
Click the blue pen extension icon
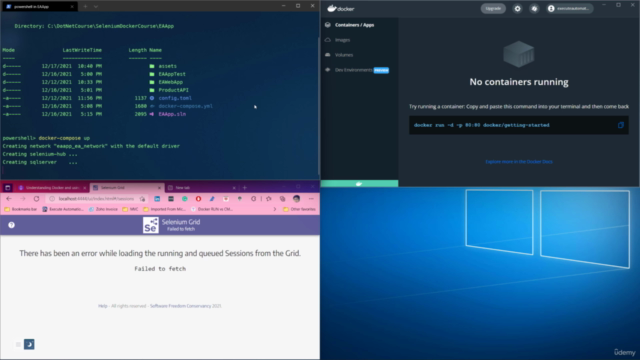212,199
